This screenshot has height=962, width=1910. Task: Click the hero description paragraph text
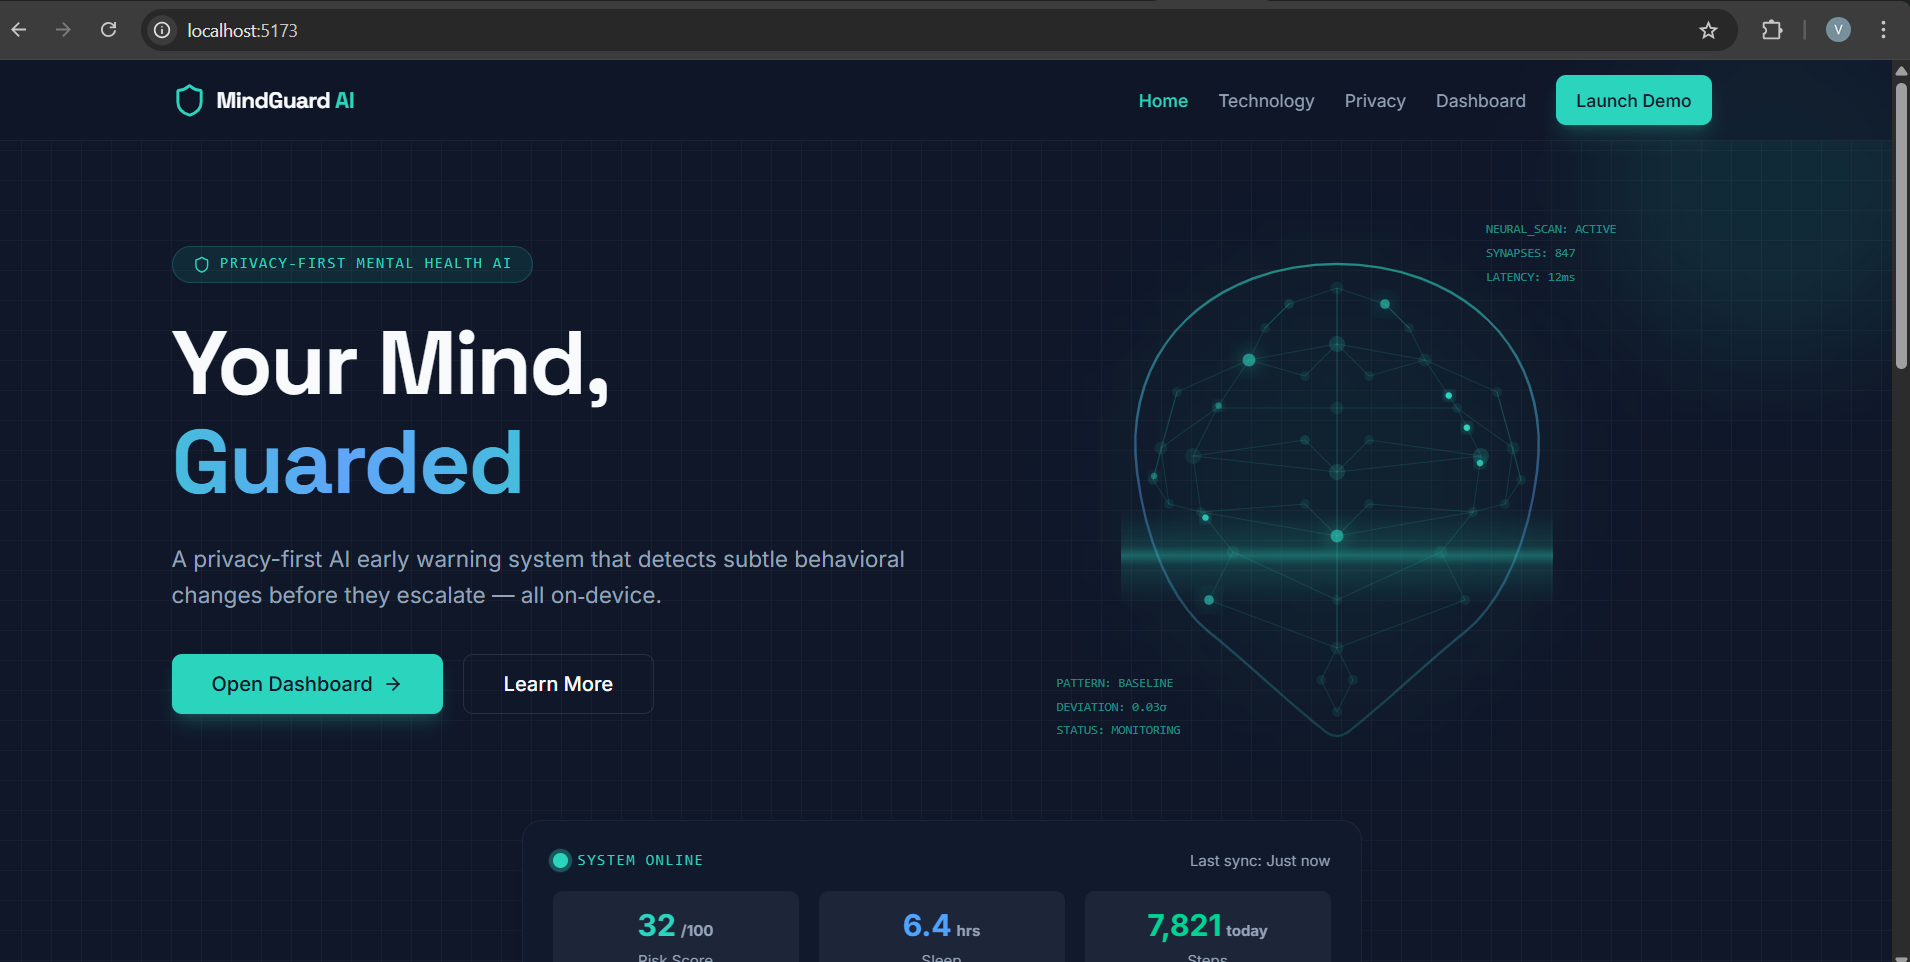pyautogui.click(x=538, y=577)
